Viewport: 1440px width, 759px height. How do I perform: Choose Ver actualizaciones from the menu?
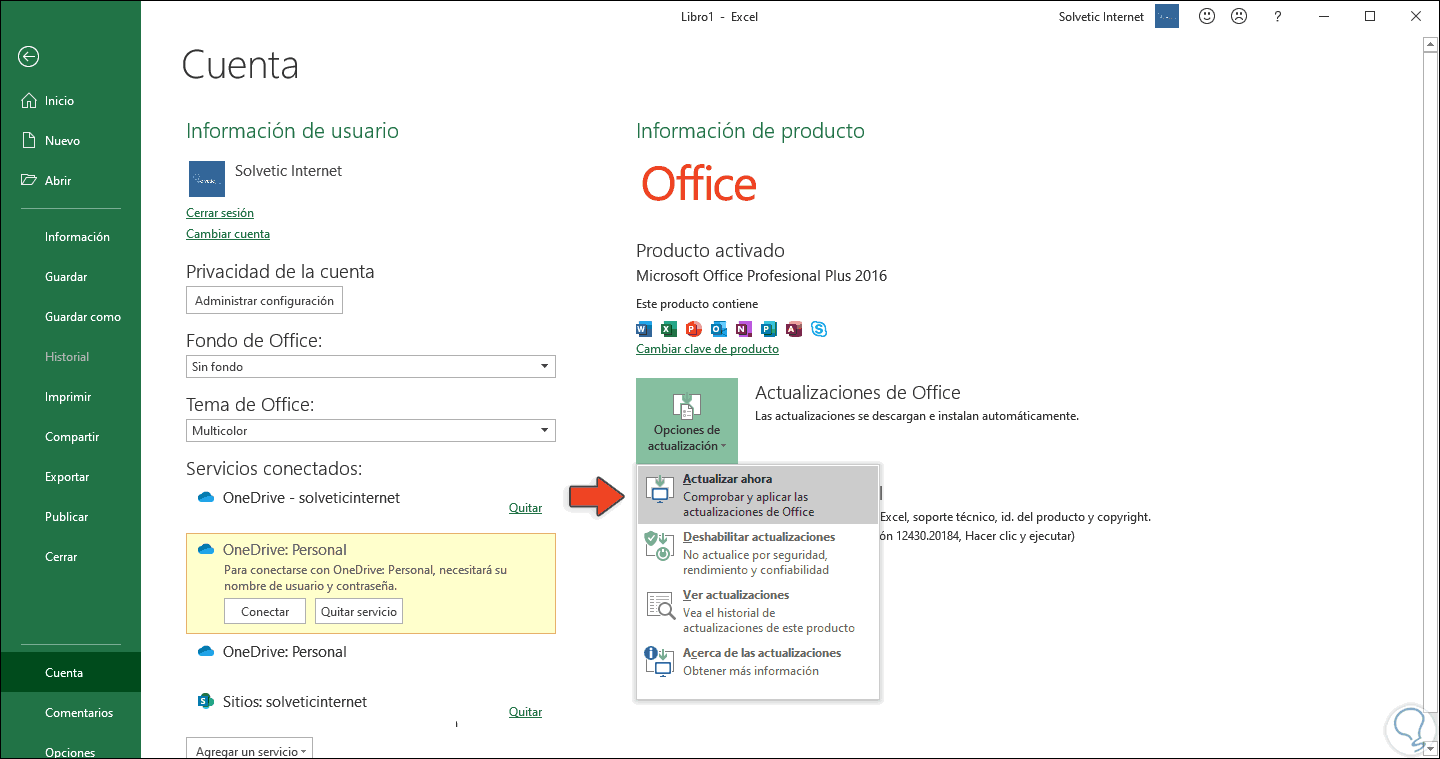[758, 611]
